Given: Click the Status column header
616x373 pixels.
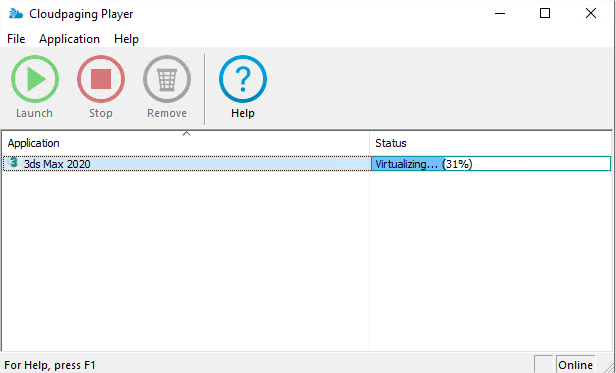Looking at the screenshot, I should (x=490, y=143).
